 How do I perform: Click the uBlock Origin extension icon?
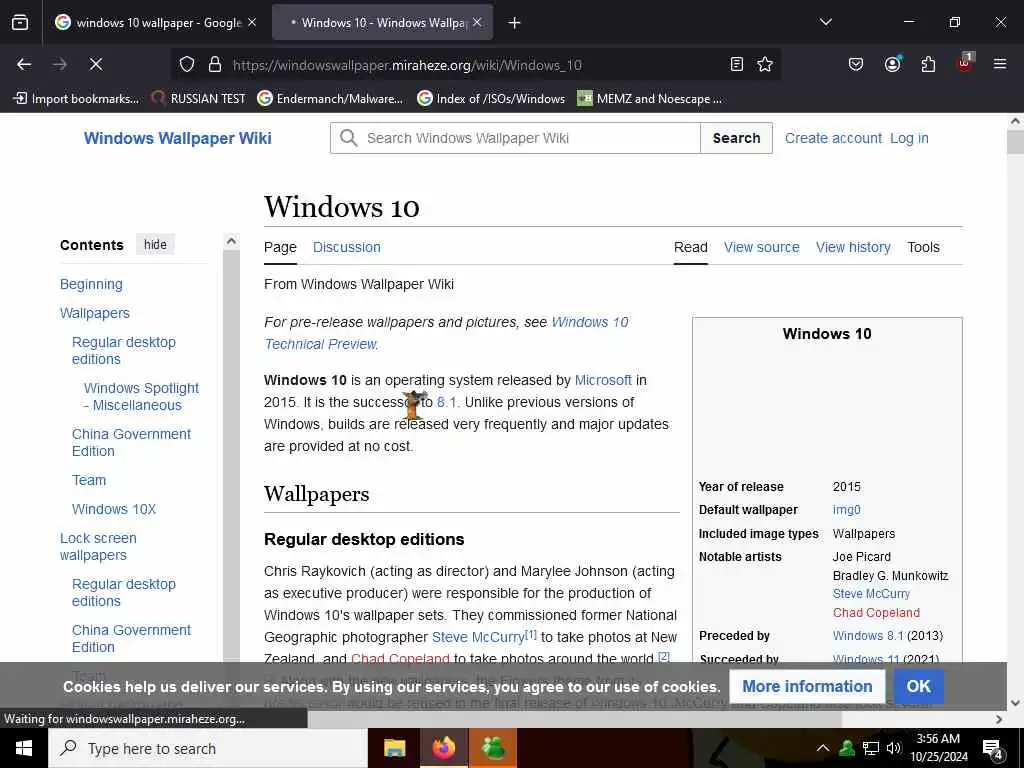coord(965,63)
